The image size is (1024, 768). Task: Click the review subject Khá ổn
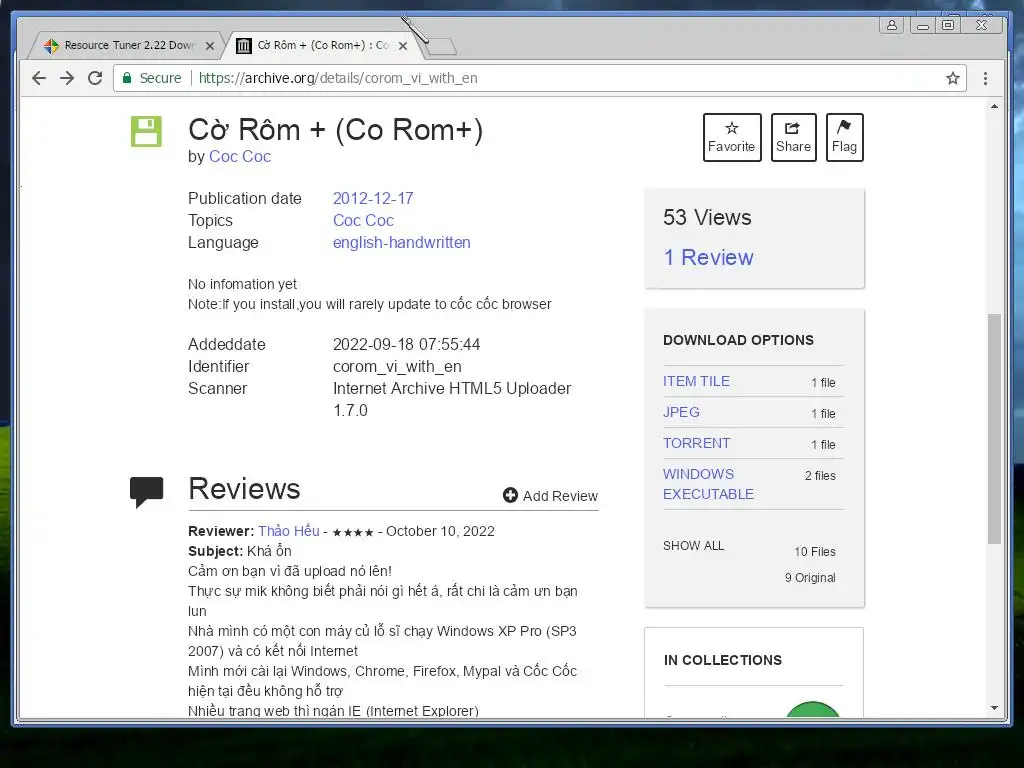coord(269,551)
